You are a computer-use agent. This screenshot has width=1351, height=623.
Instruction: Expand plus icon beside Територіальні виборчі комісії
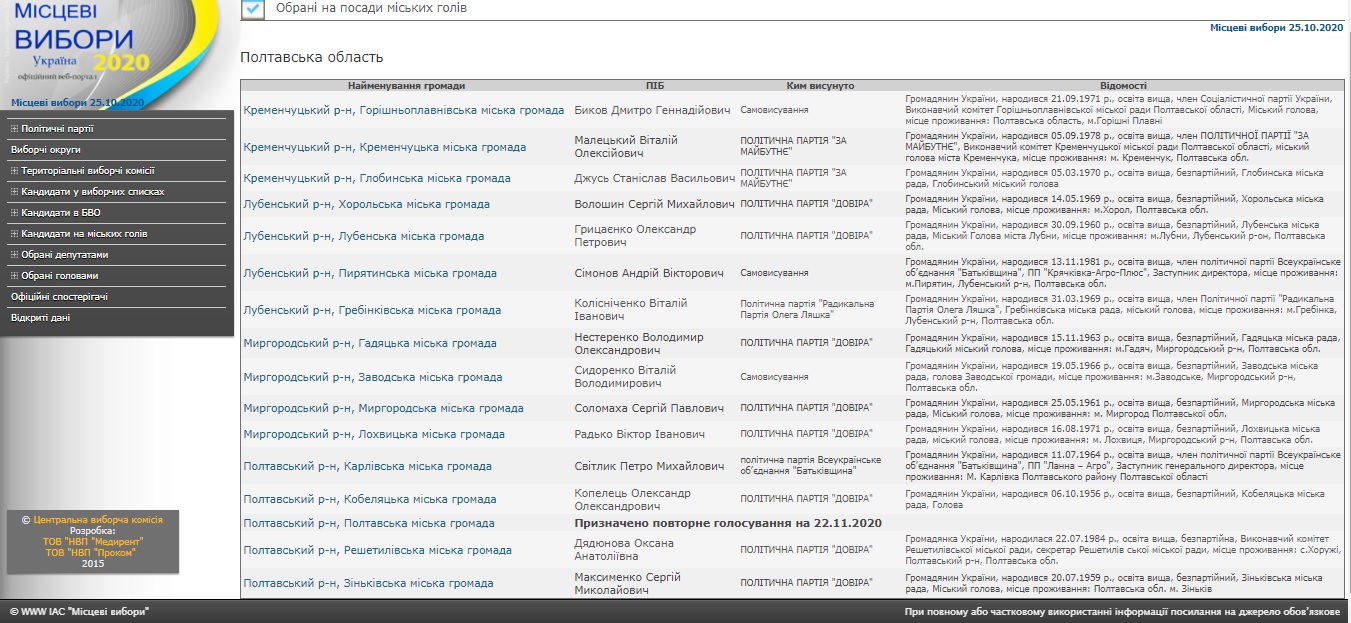(x=14, y=171)
